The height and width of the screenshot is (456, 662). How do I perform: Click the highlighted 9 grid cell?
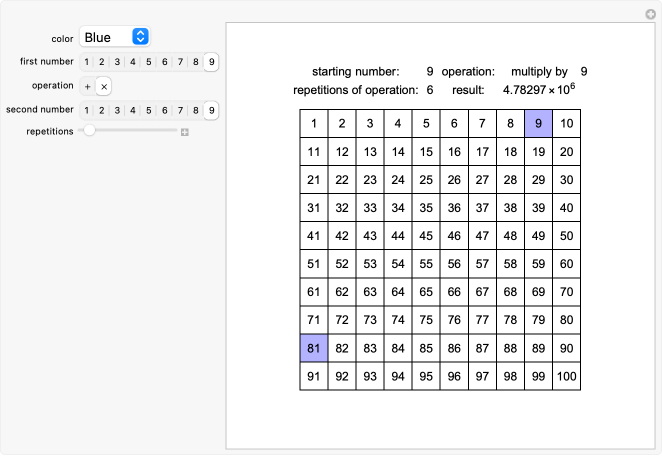538,124
